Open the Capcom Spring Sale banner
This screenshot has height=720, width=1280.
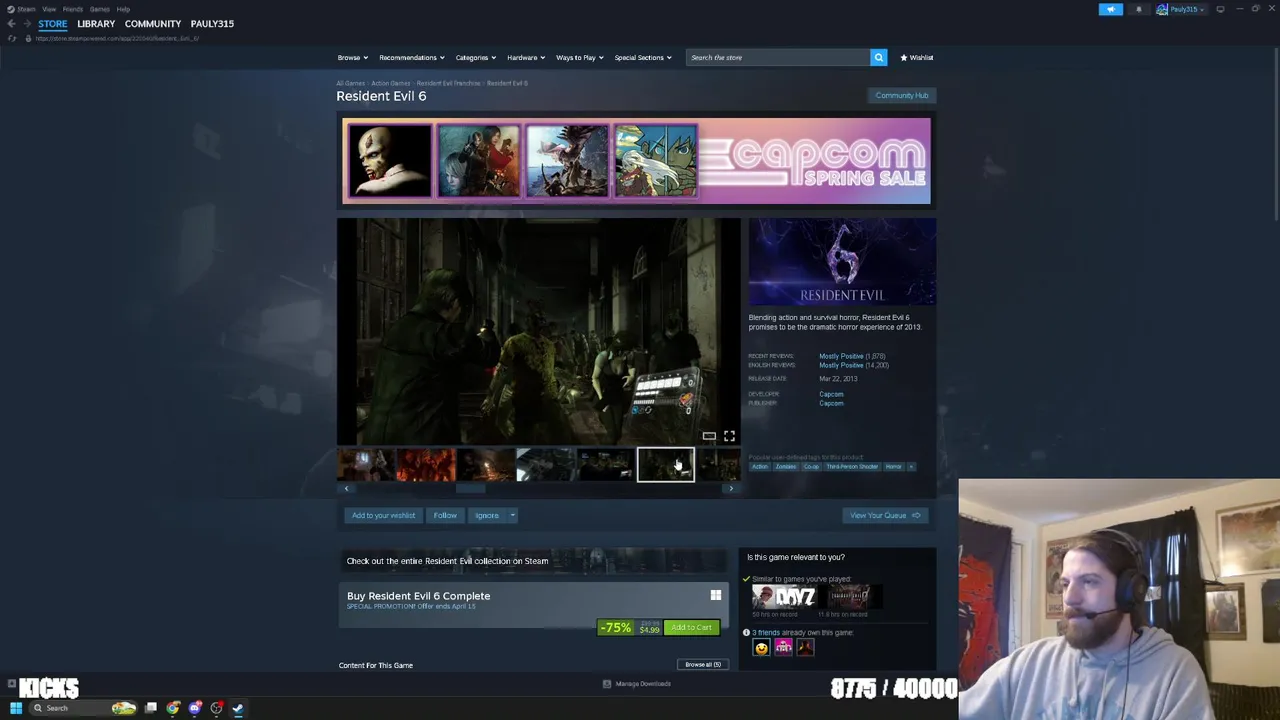[x=636, y=161]
